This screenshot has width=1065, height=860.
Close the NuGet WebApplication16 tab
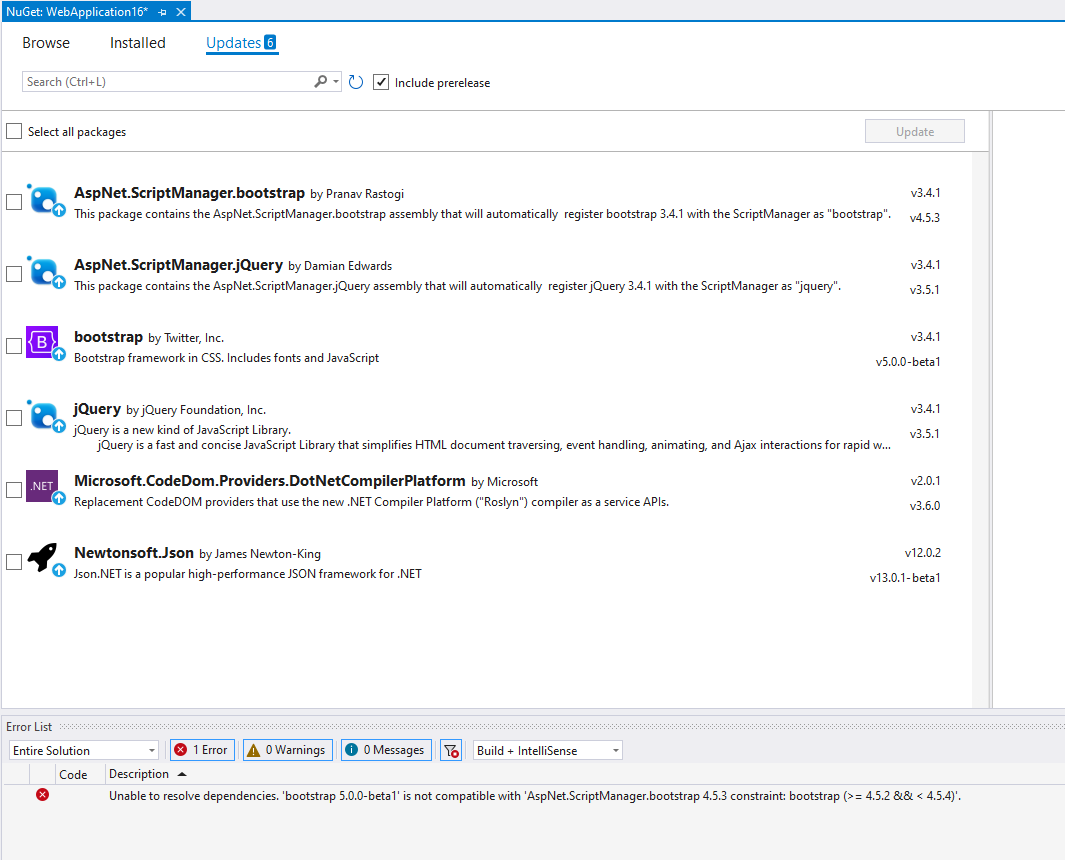[x=181, y=12]
